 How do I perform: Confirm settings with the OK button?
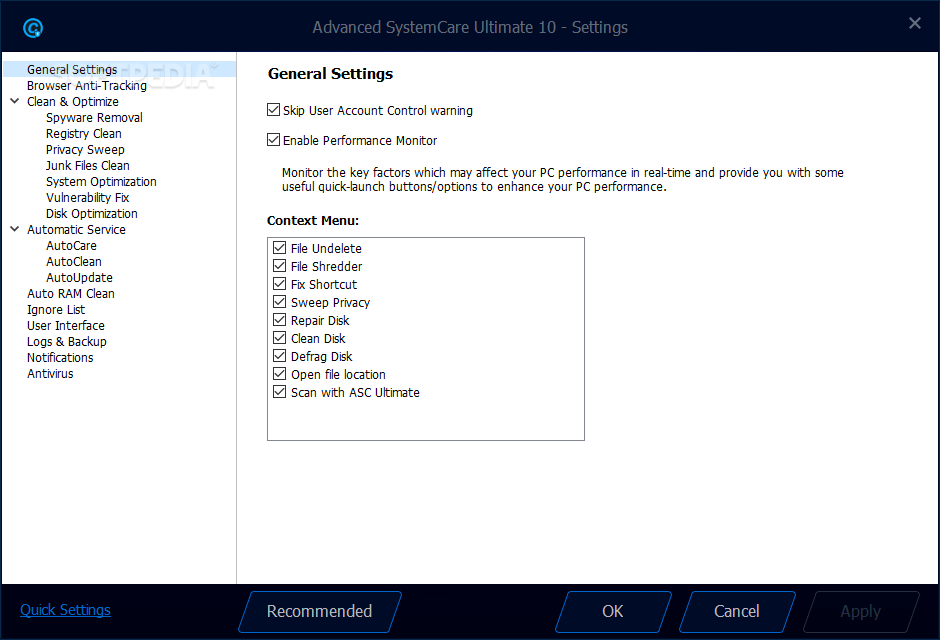613,612
